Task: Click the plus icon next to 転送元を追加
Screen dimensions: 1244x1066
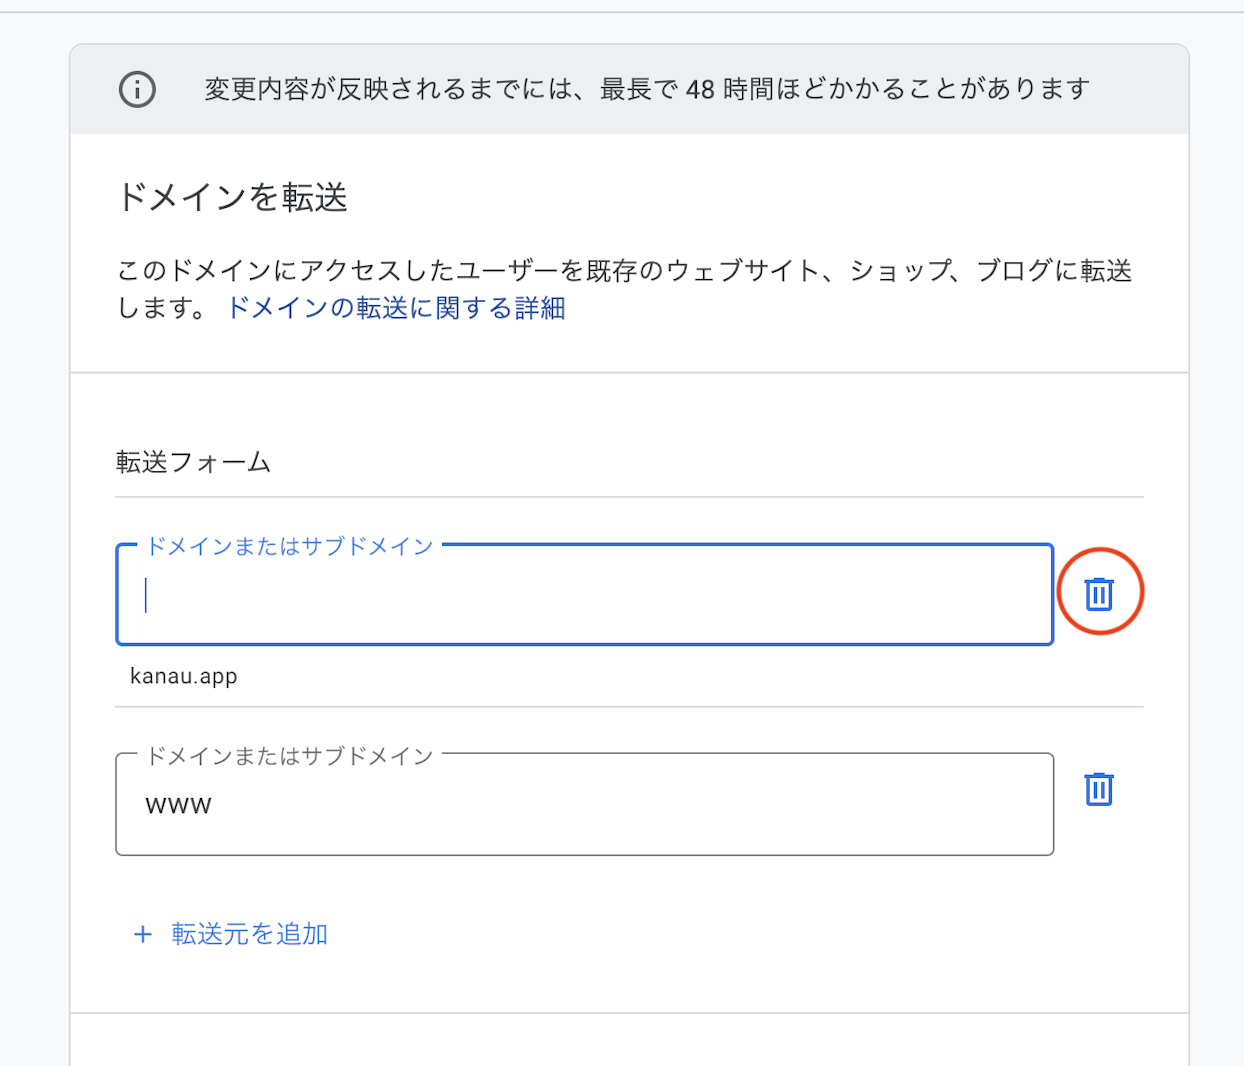Action: (x=143, y=934)
